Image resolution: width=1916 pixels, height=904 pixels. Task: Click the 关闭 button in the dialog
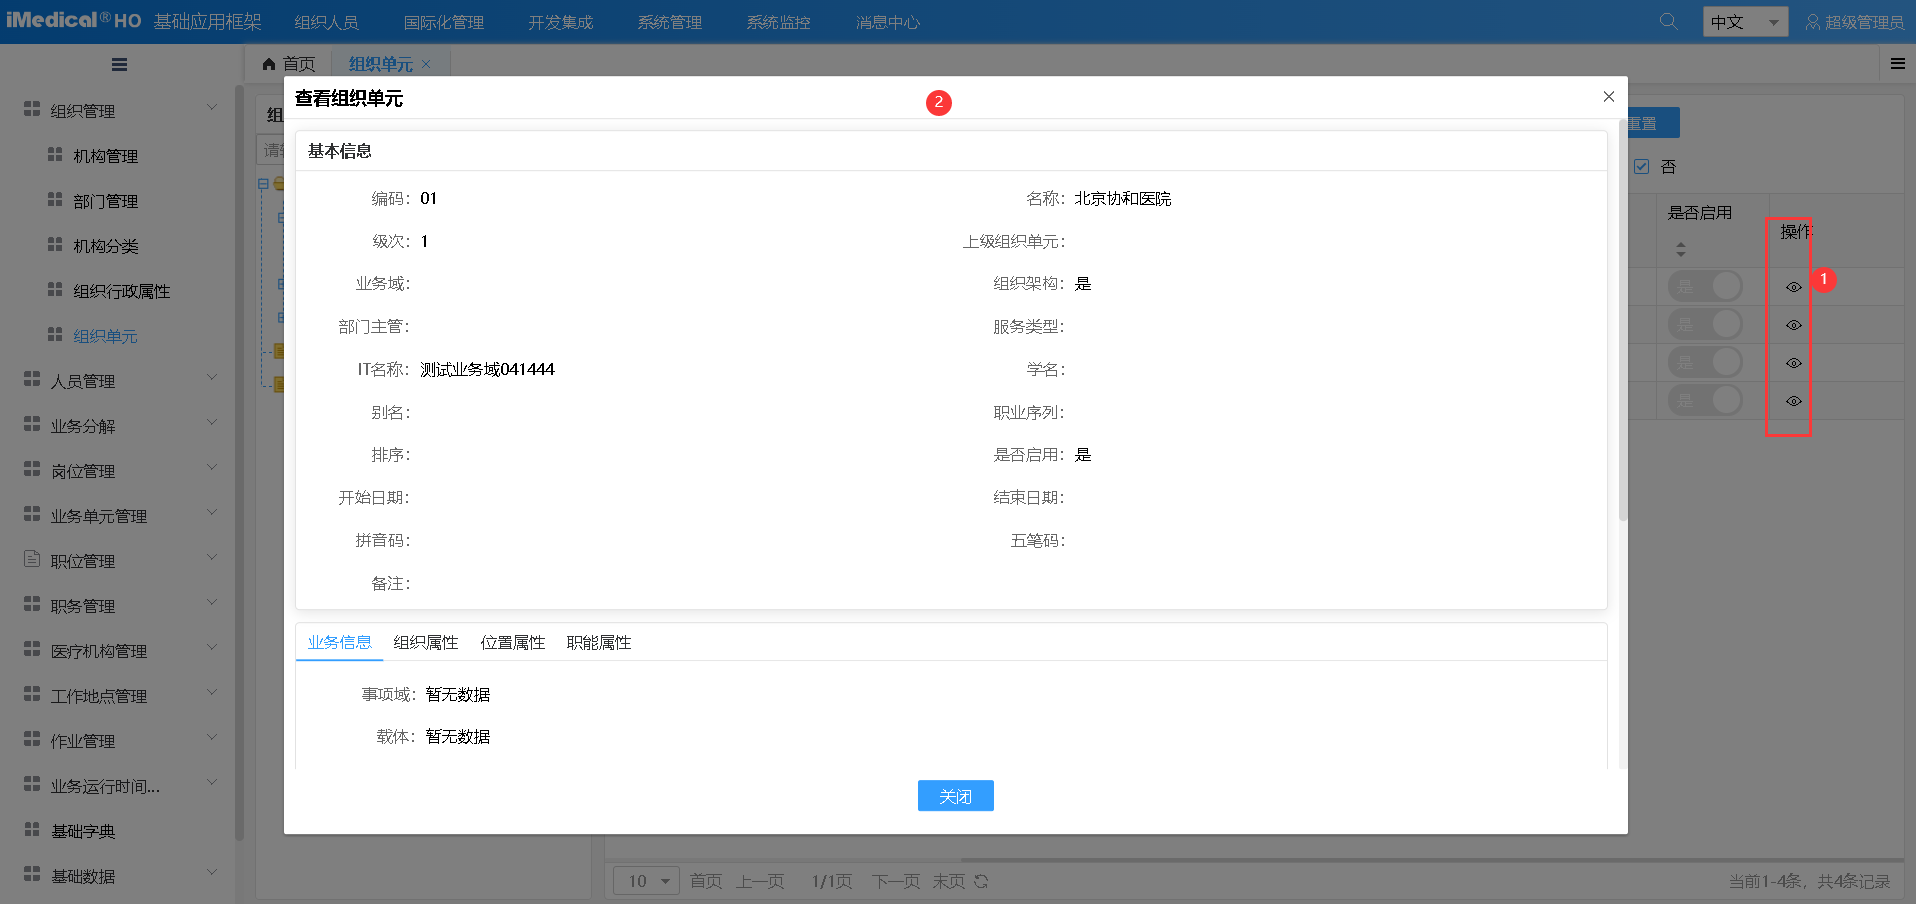coord(955,796)
